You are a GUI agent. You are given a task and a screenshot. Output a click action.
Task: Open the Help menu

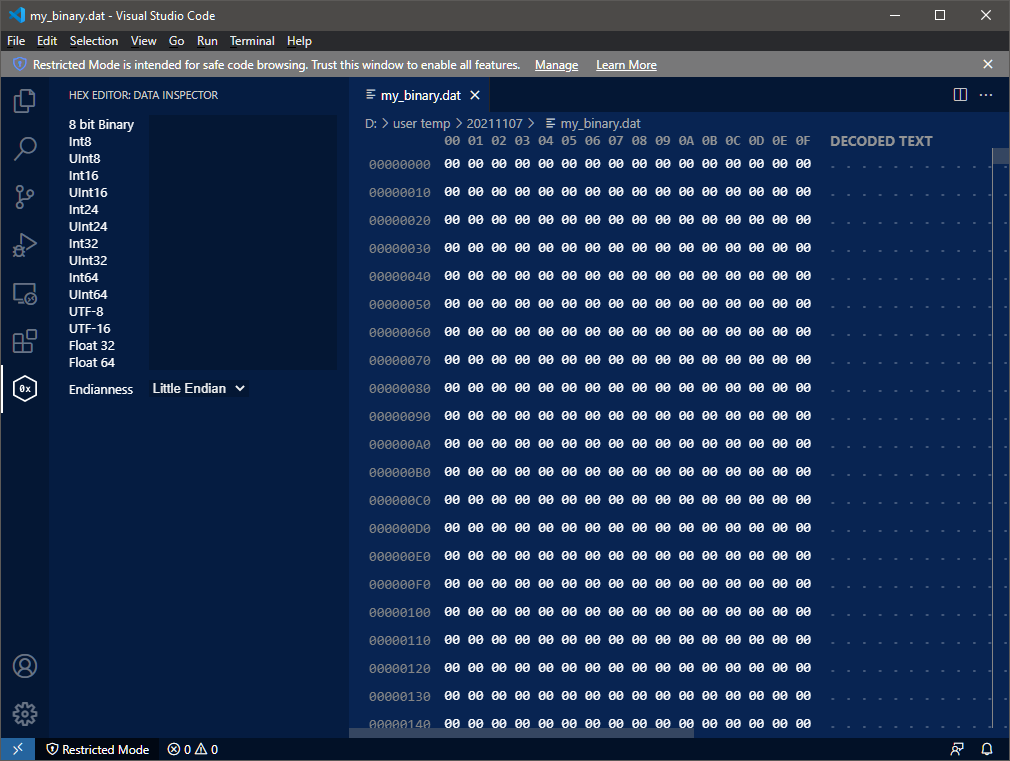(299, 41)
